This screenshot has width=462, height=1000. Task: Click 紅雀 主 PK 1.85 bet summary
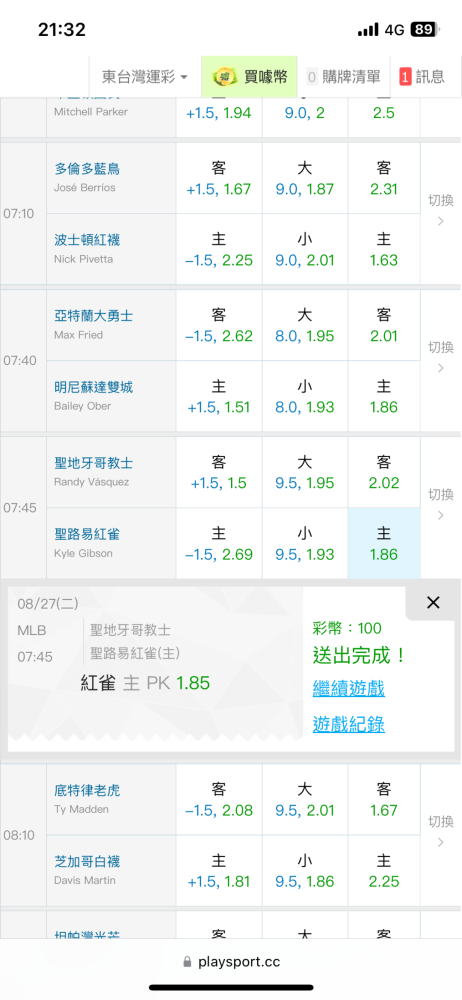[x=145, y=683]
